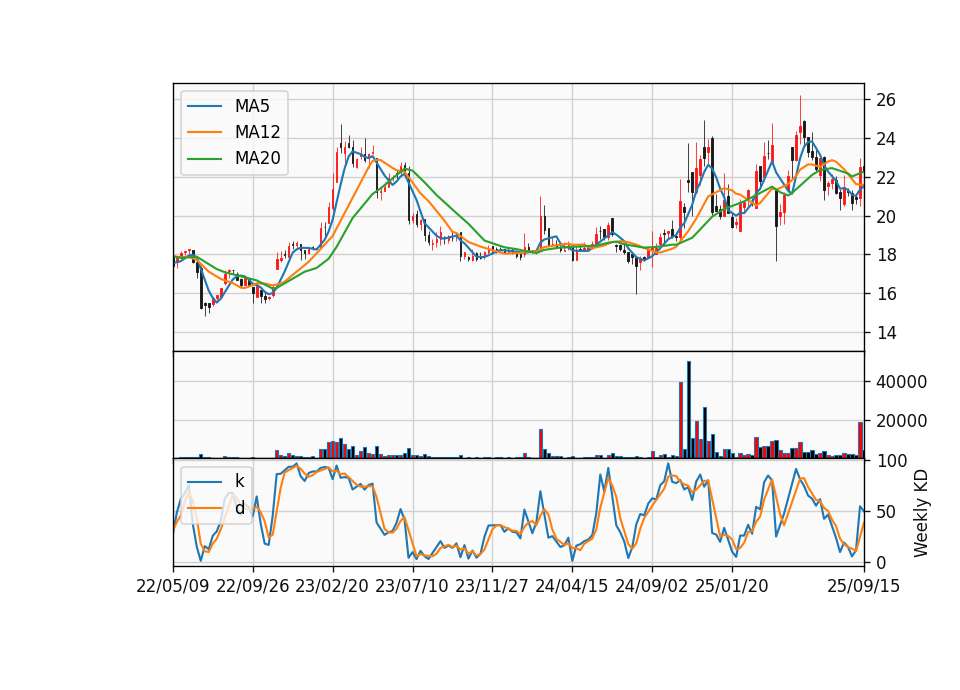
Task: Click the blue MA5 legend line sample
Action: (204, 106)
